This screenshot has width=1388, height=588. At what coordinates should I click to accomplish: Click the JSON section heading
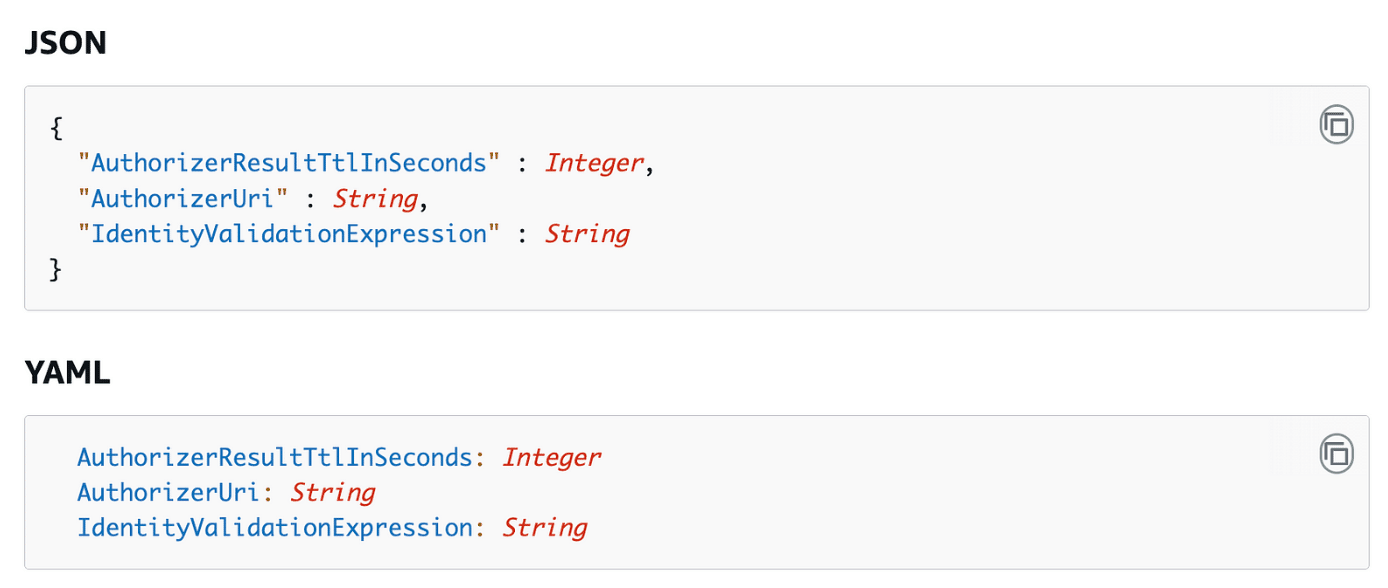(65, 43)
